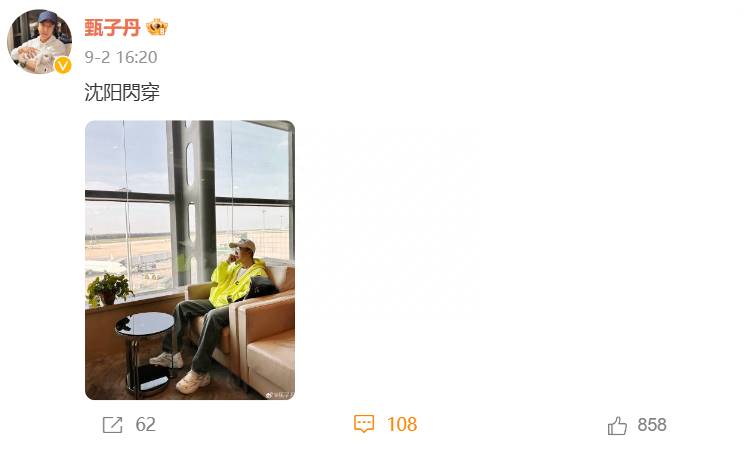The height and width of the screenshot is (453, 744).
Task: Click the 9-2 16:20 timestamp
Action: [x=121, y=57]
